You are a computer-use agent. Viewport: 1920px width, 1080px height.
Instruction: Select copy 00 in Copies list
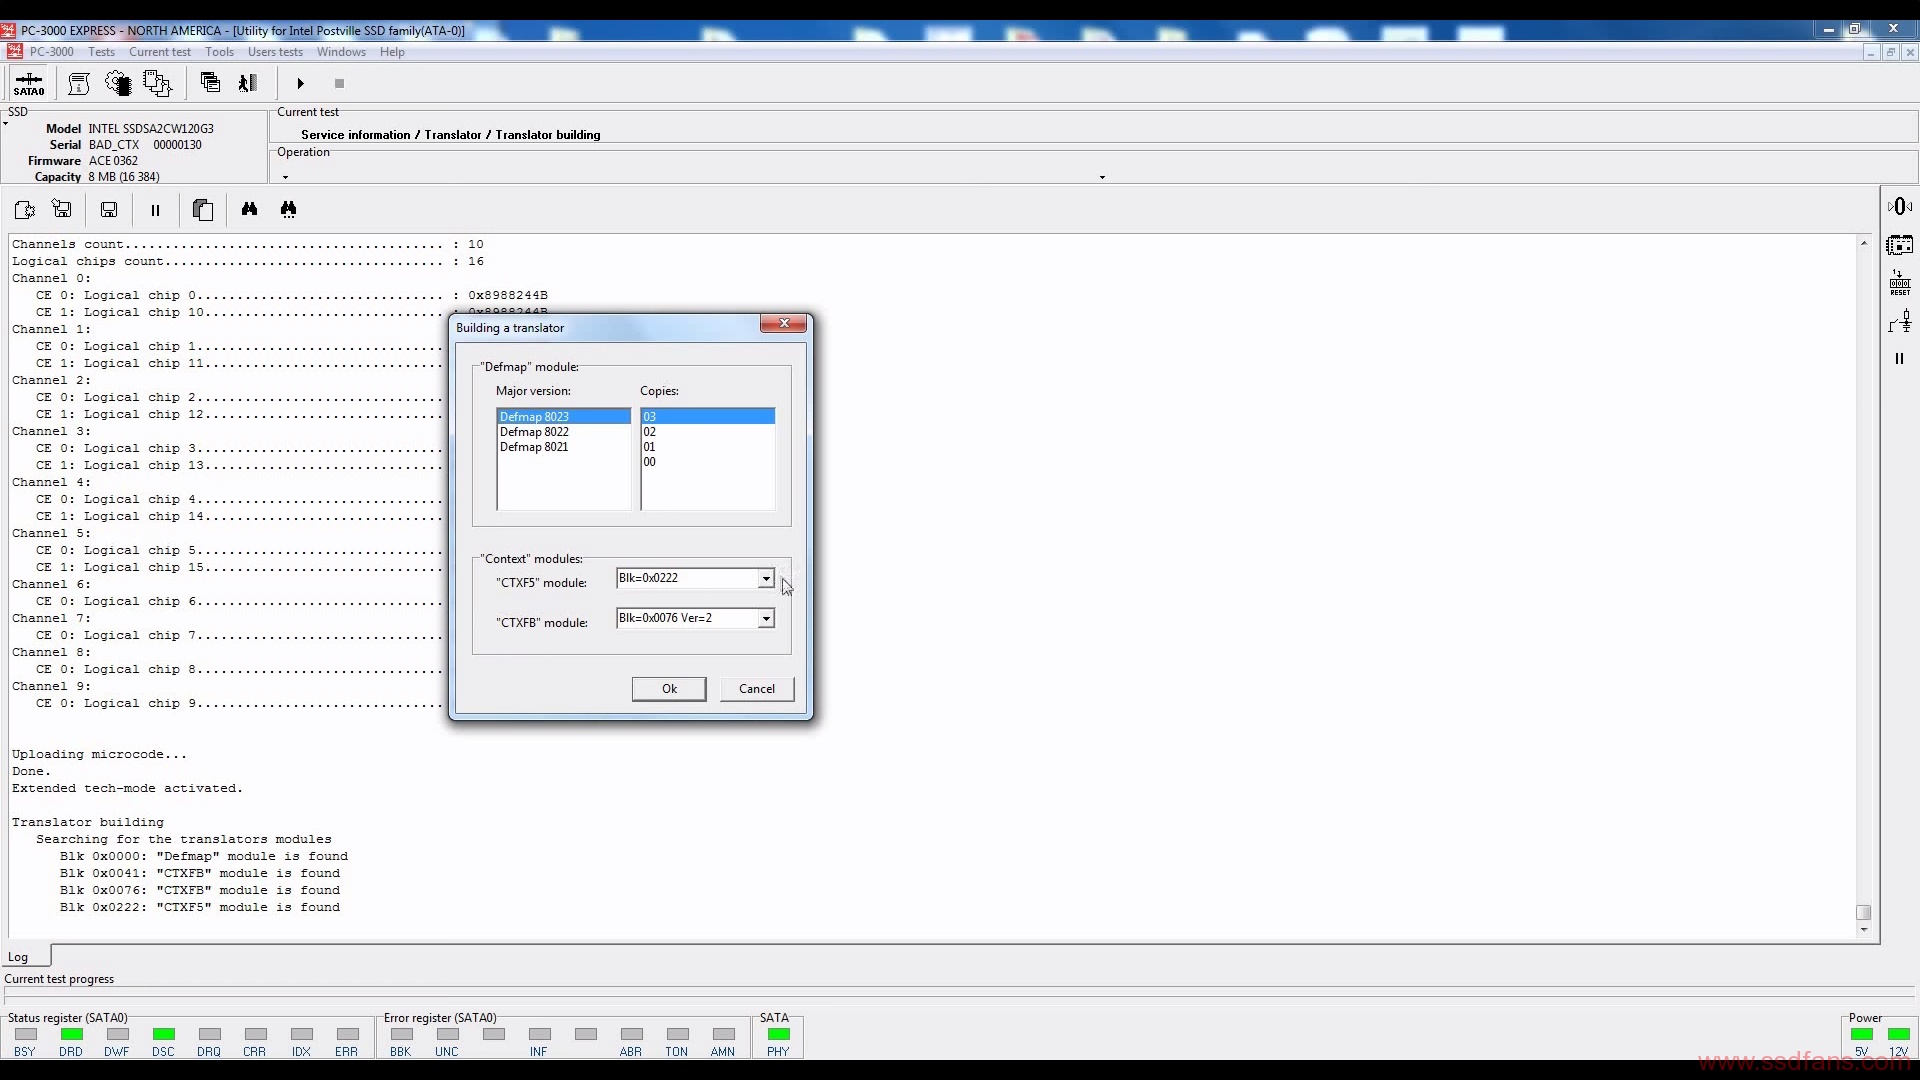708,462
